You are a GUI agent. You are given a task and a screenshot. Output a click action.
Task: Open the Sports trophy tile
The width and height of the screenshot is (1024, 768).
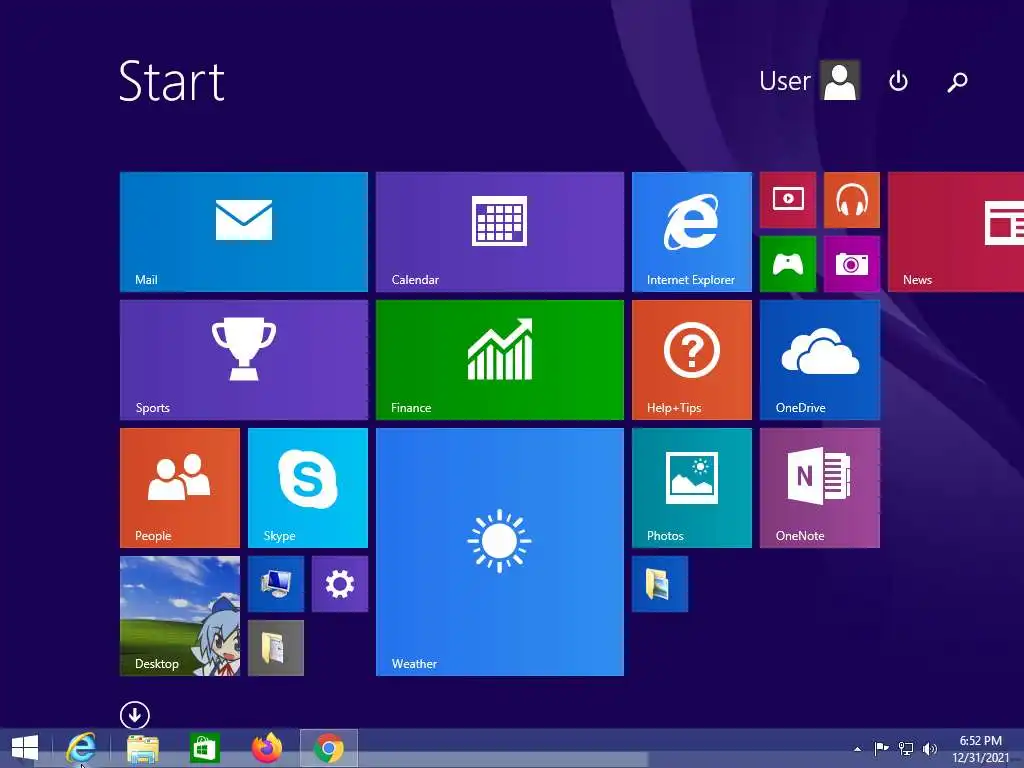click(x=244, y=360)
